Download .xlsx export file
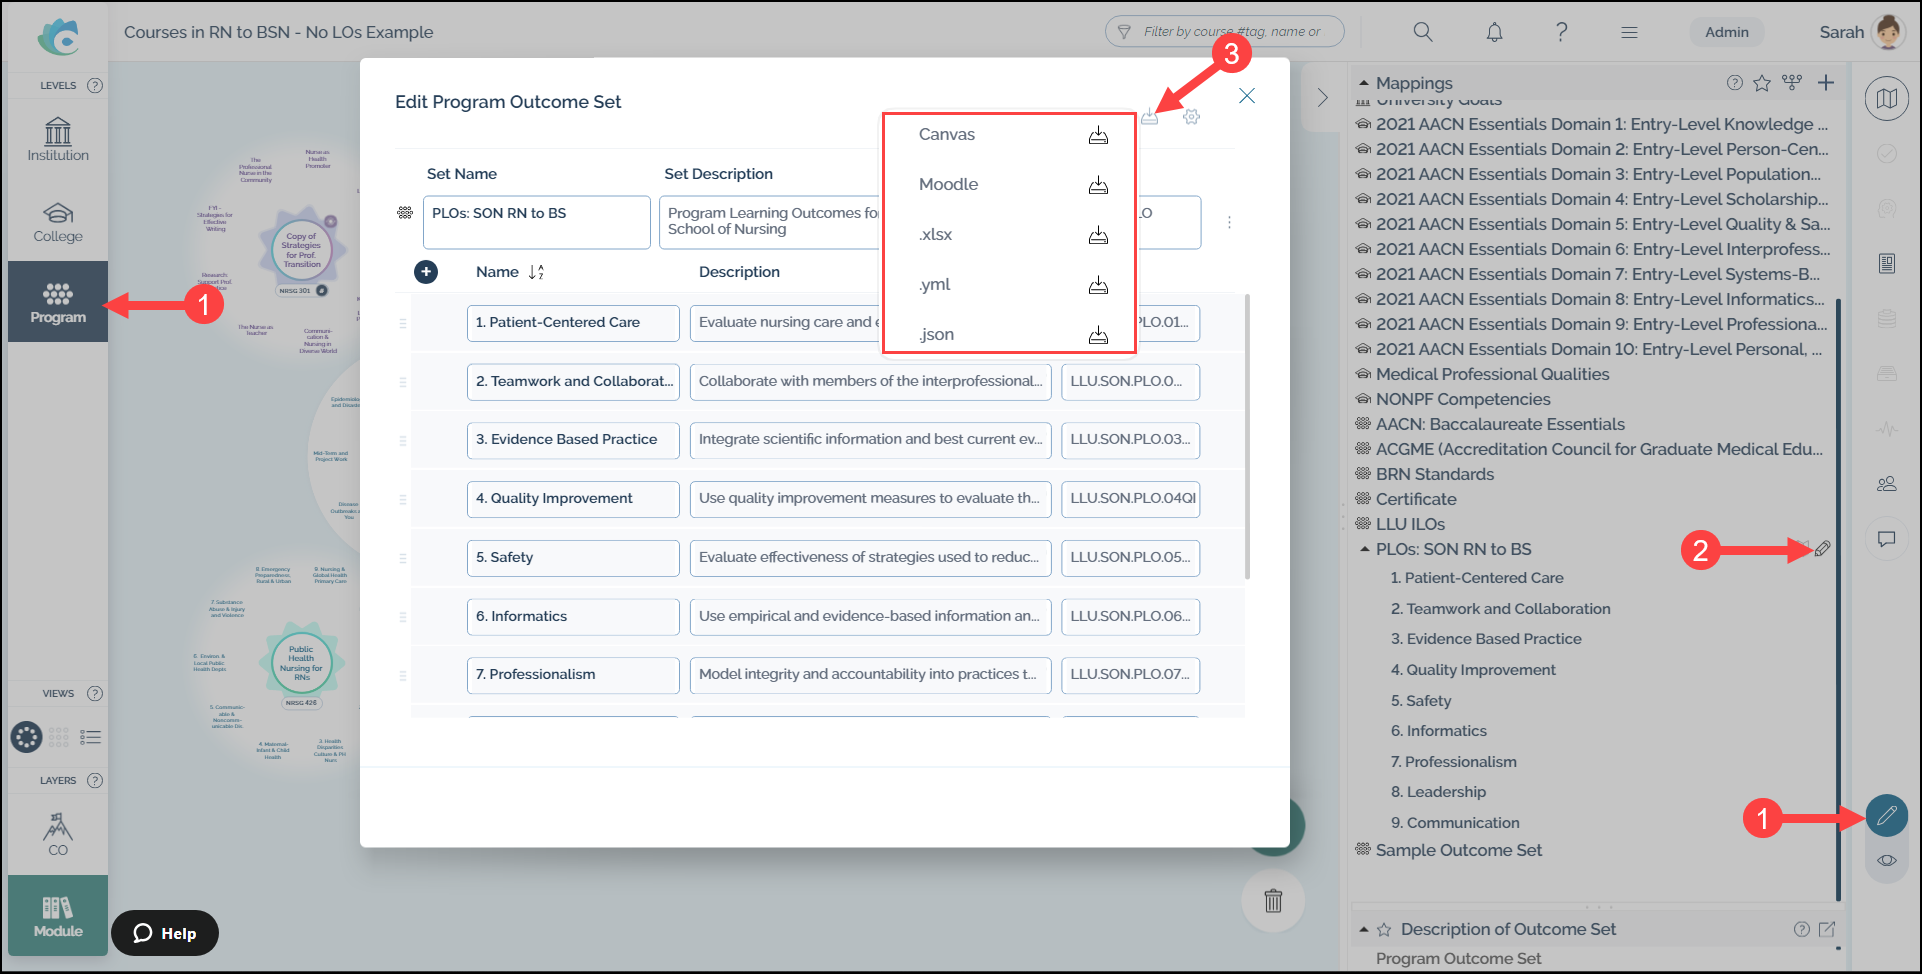Screen dimensions: 1922x974 coord(1098,235)
